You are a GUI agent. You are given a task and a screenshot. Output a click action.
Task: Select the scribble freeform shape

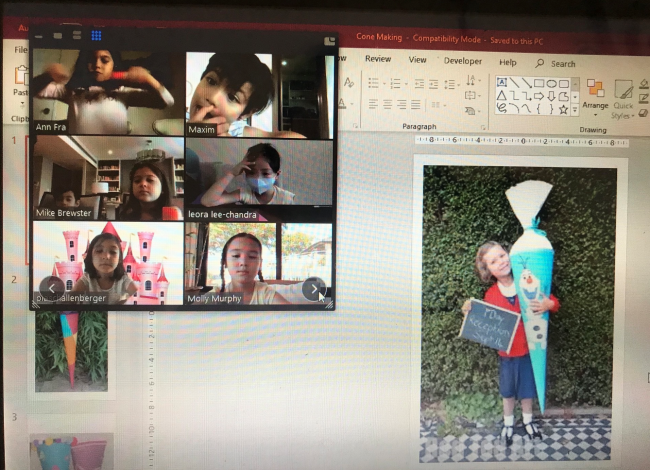tap(502, 108)
